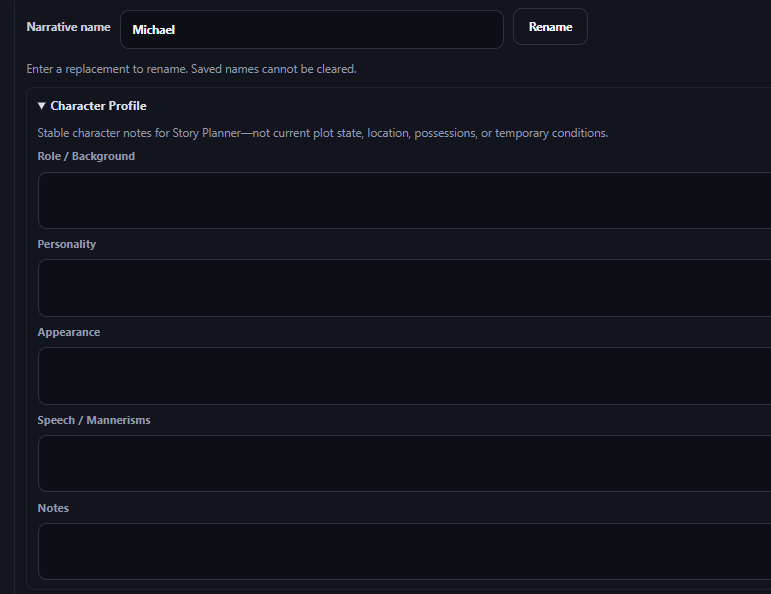Click the empty space beside the Rename button
This screenshot has height=594, width=771.
[679, 27]
